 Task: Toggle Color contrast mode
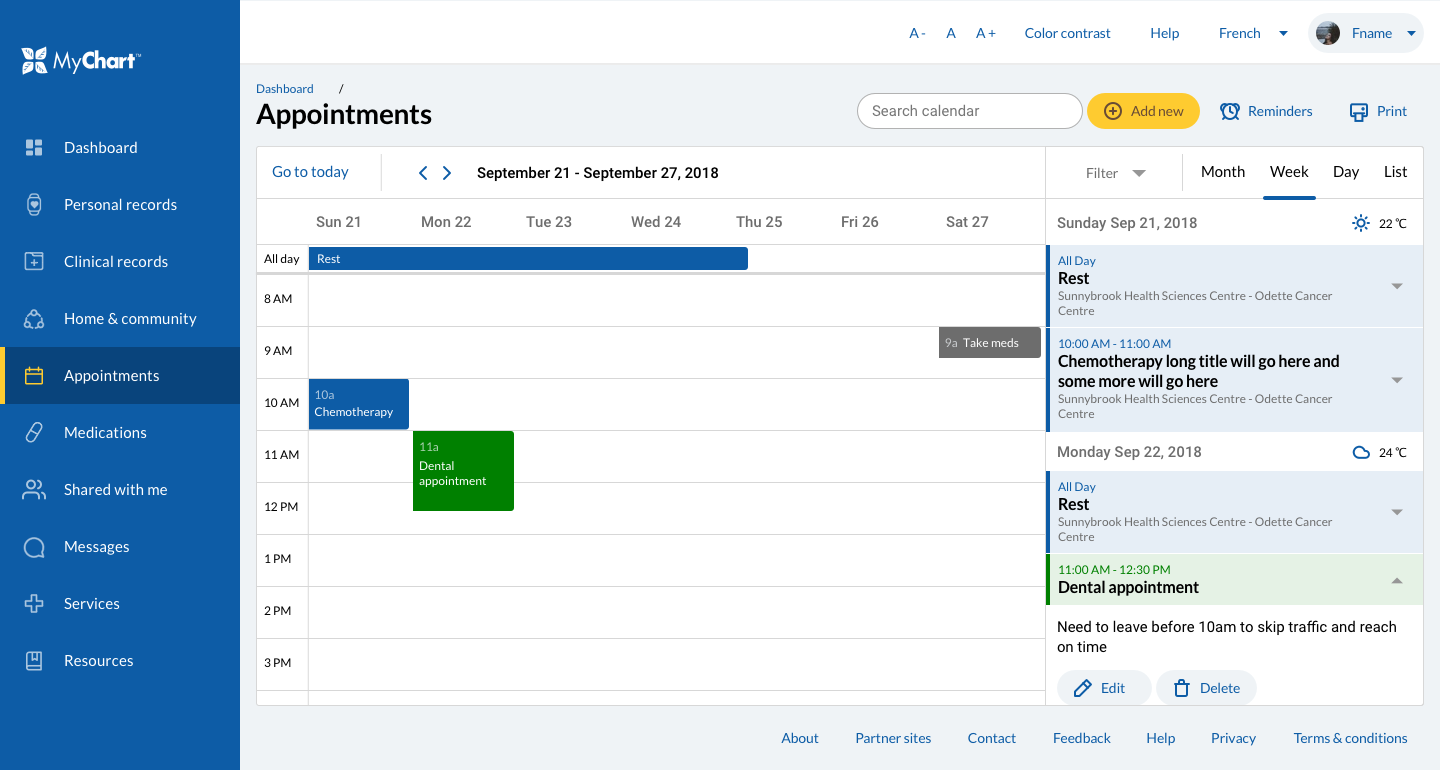(x=1067, y=33)
